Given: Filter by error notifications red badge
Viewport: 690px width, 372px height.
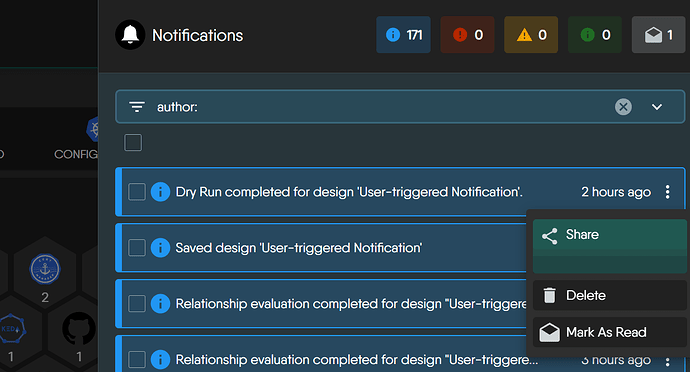Looking at the screenshot, I should click(x=467, y=35).
